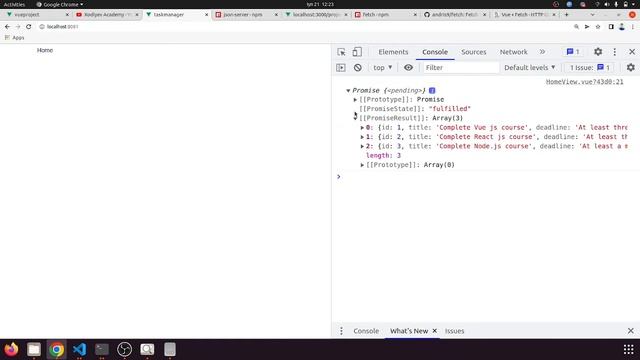
Task: Close the DevTools panel
Action: point(632,52)
